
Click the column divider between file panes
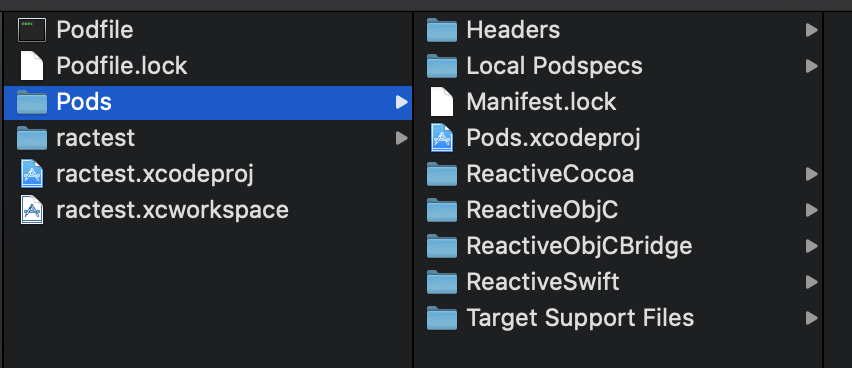click(414, 190)
